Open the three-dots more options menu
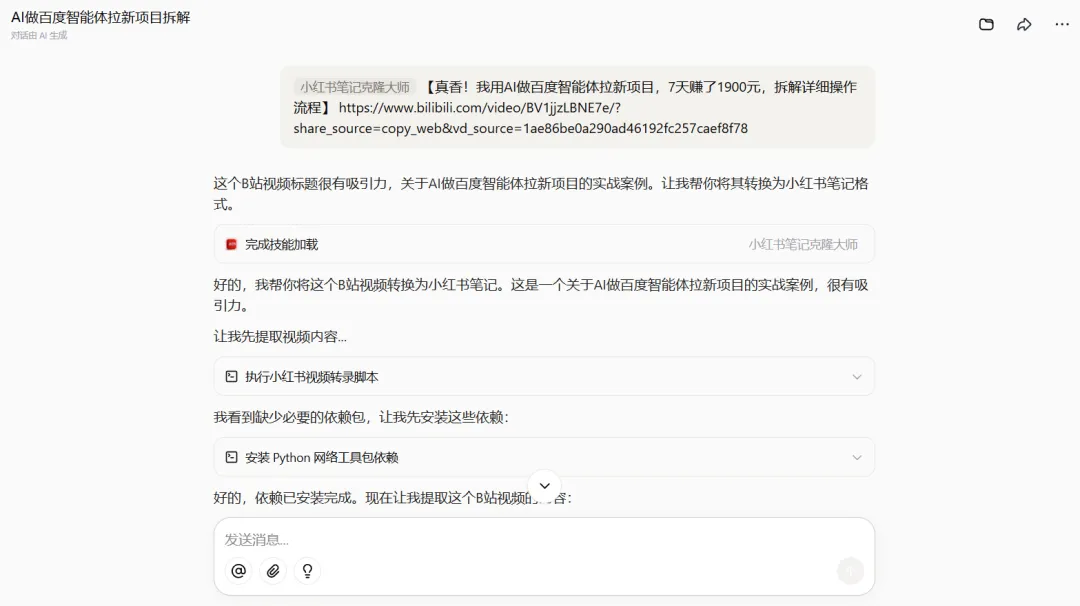The image size is (1080, 606). point(1062,25)
